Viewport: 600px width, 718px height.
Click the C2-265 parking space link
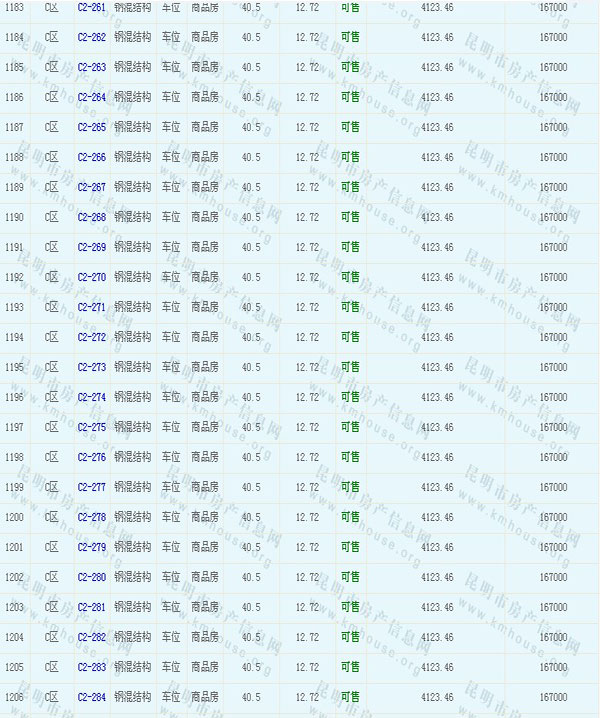click(x=91, y=128)
